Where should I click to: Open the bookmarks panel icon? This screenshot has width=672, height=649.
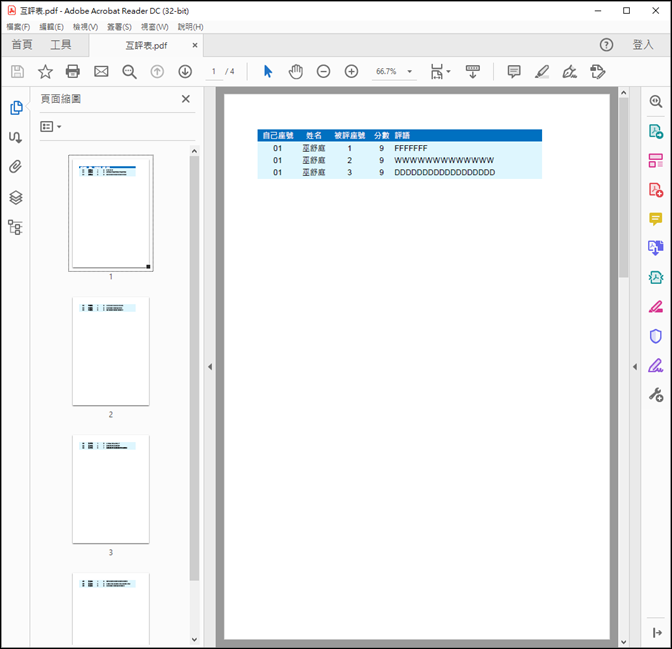pyautogui.click(x=15, y=138)
